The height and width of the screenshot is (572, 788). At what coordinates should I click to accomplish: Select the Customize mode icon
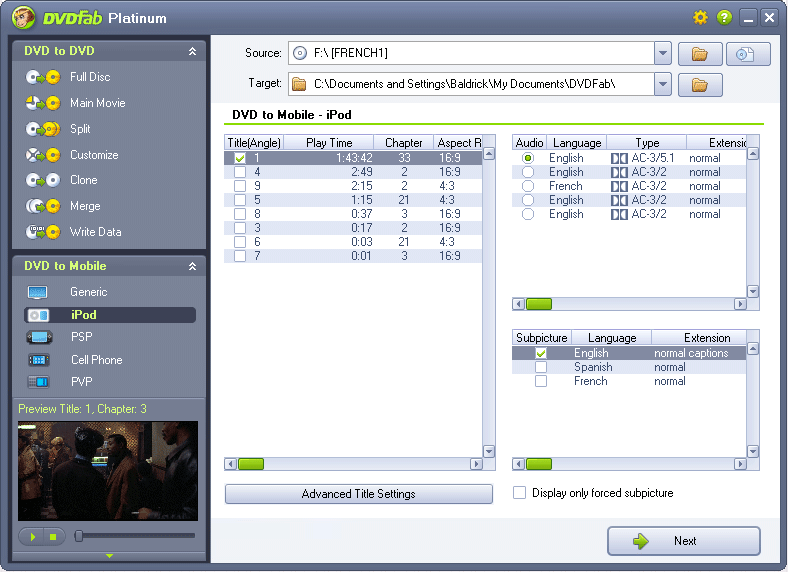(x=43, y=155)
